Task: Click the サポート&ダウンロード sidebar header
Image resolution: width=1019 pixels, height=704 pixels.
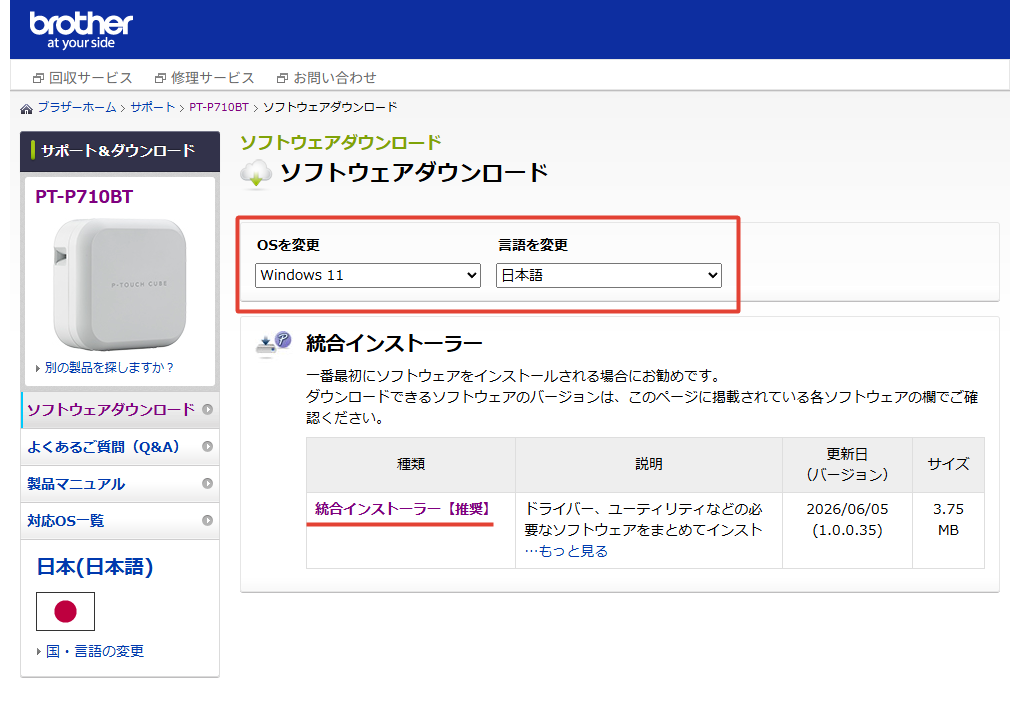Action: click(x=120, y=151)
